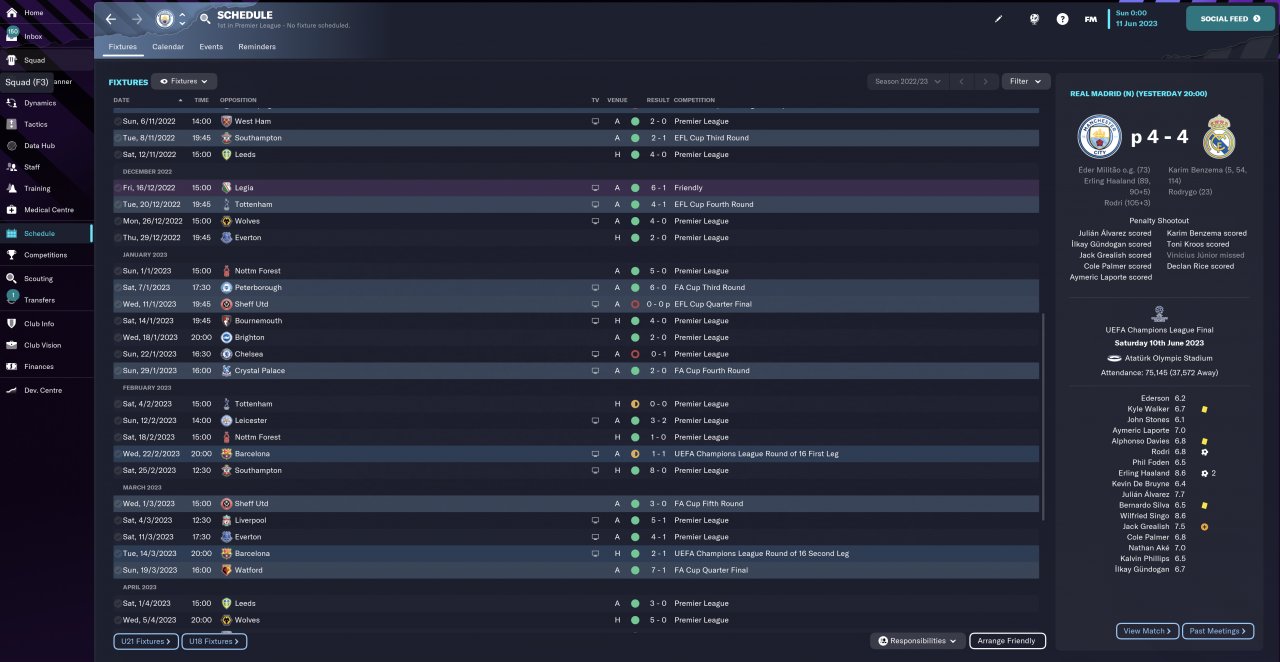Click the Barcelona badge on 22/2/2023 row
The height and width of the screenshot is (662, 1280).
coord(226,454)
